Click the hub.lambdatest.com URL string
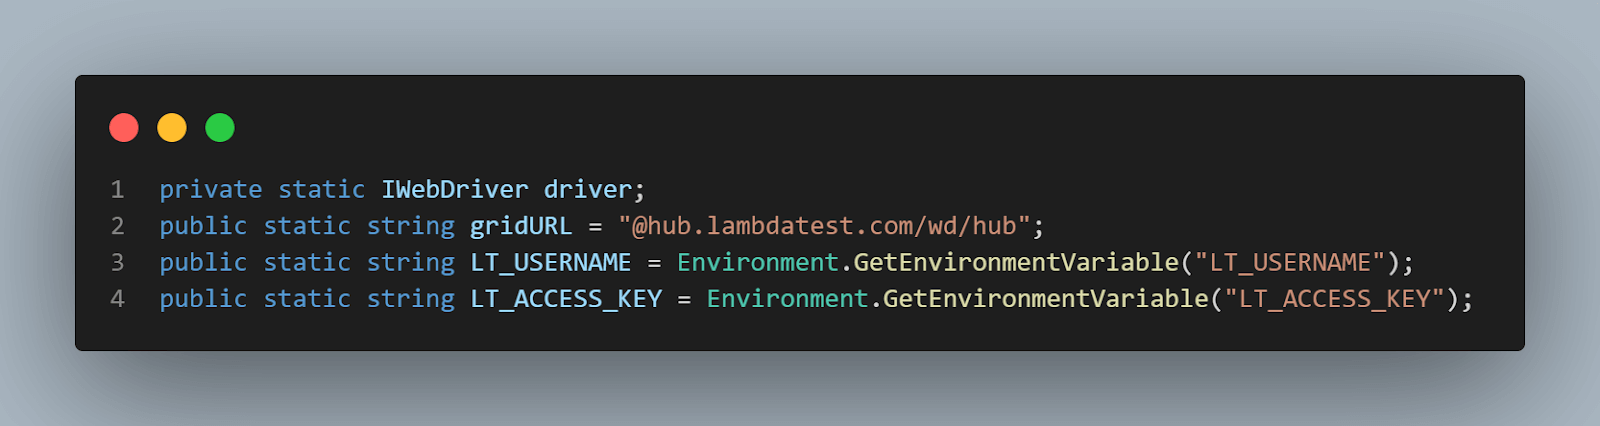Screen dimensions: 1600x426 click(x=824, y=226)
